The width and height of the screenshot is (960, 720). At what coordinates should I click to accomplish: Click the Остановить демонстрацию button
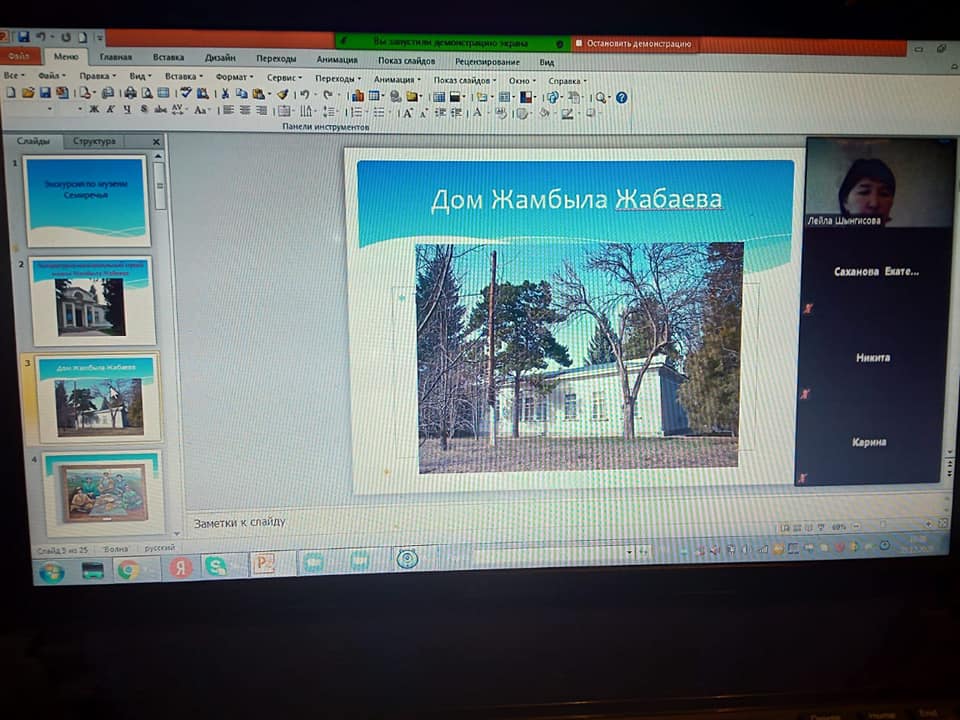[638, 44]
